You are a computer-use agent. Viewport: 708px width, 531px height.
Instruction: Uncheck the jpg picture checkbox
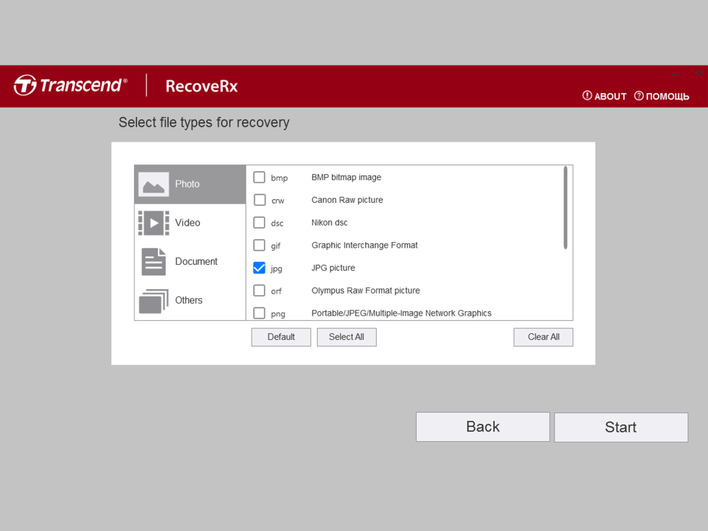(259, 268)
